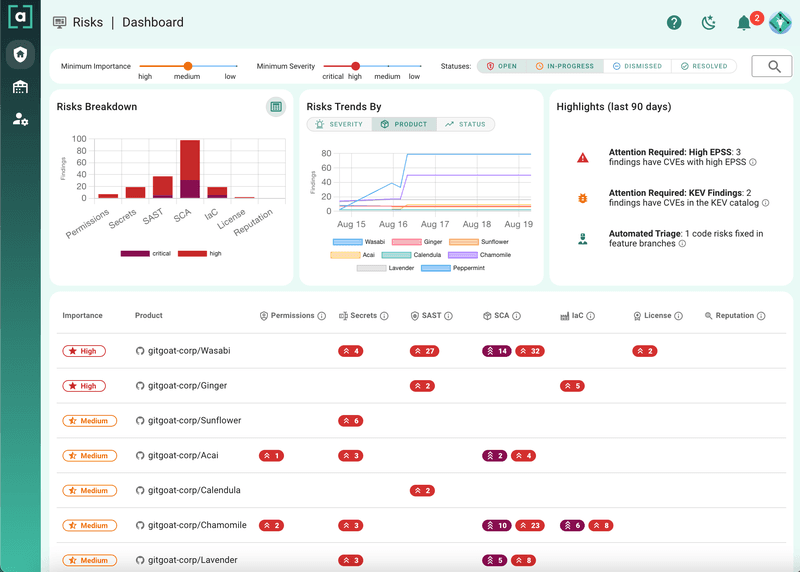800x572 pixels.
Task: Click the low end of Minimum Severity slider
Action: pyautogui.click(x=420, y=66)
